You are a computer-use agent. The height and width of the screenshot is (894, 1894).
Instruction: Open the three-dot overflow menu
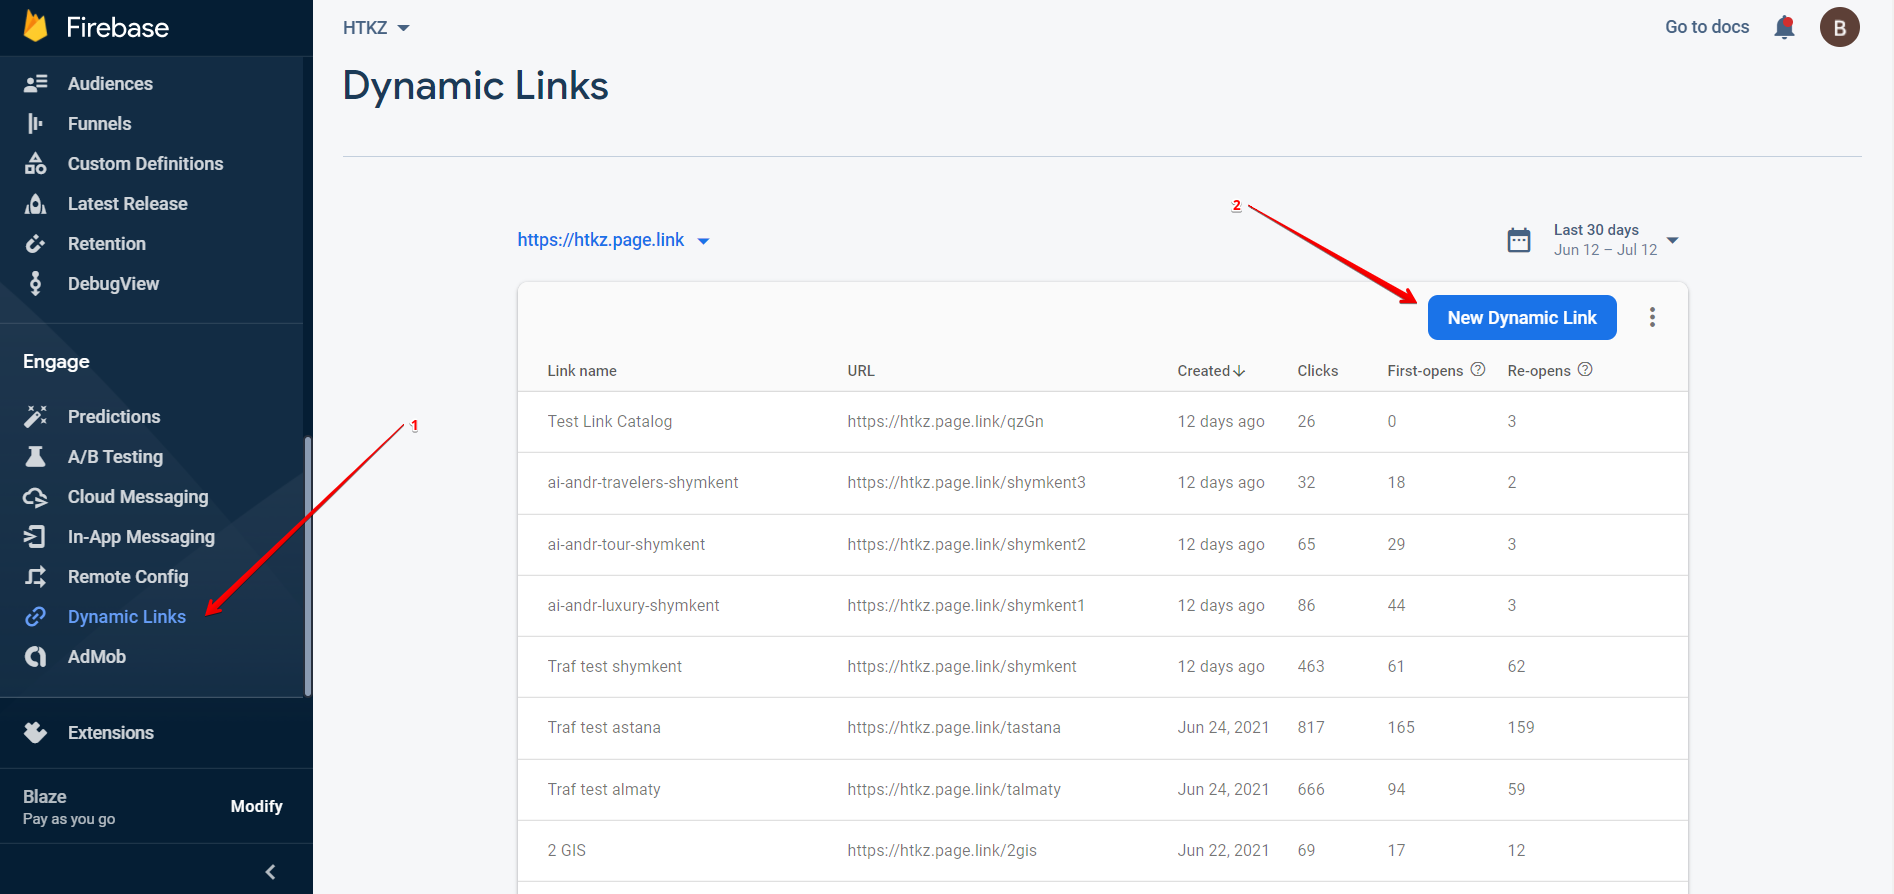click(x=1652, y=317)
